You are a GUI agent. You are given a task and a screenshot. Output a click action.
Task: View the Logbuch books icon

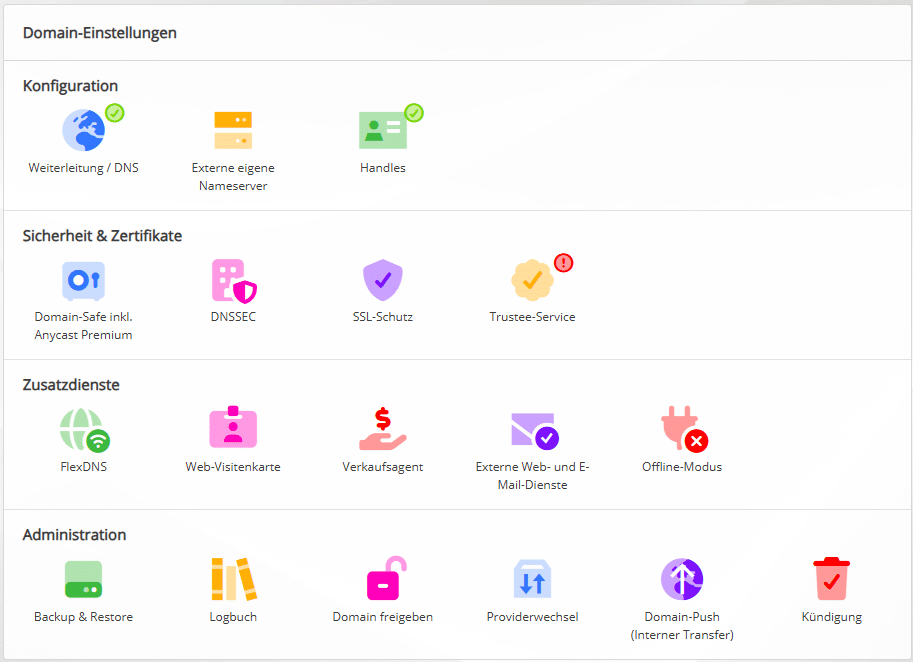click(234, 579)
